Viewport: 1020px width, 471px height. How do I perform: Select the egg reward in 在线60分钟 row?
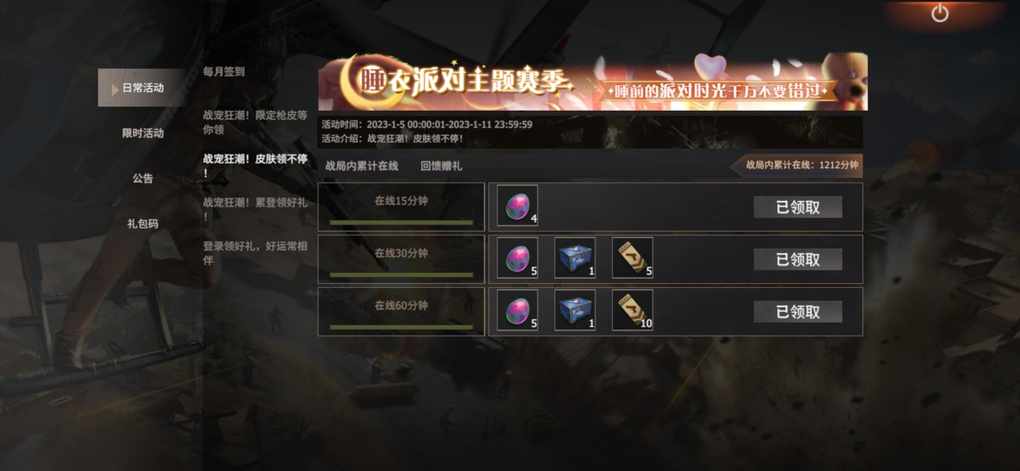[517, 310]
